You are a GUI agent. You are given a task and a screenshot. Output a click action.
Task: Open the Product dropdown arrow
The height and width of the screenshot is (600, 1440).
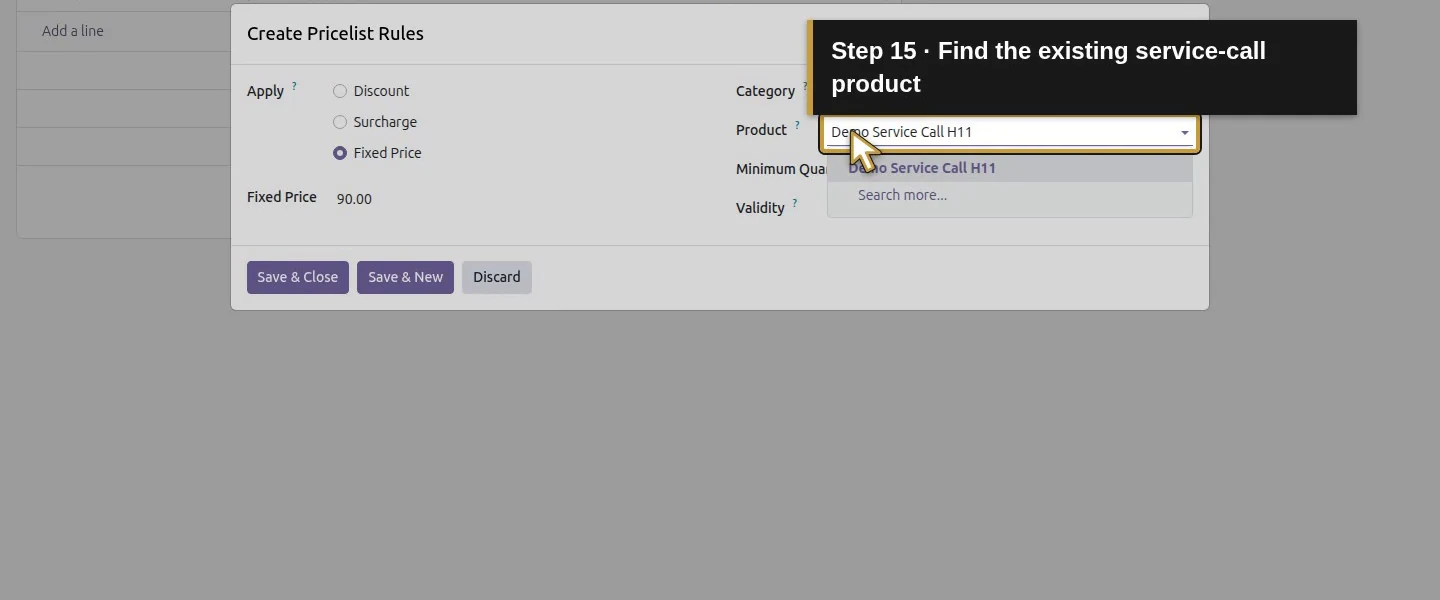[x=1185, y=133]
